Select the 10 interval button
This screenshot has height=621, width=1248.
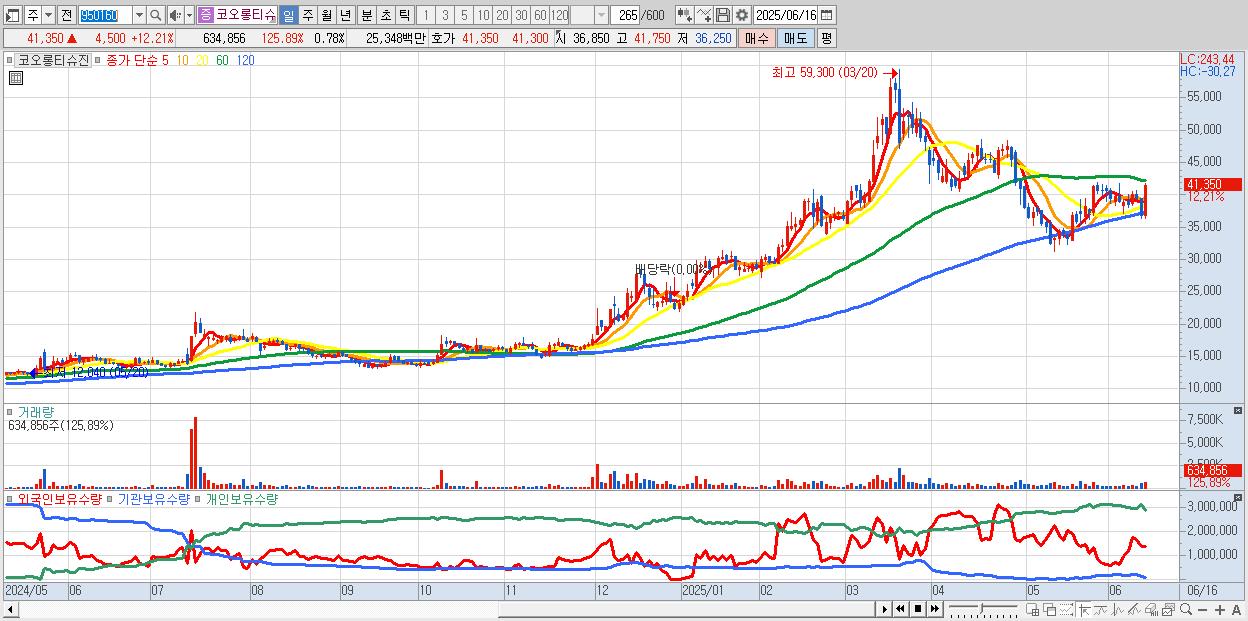click(484, 15)
